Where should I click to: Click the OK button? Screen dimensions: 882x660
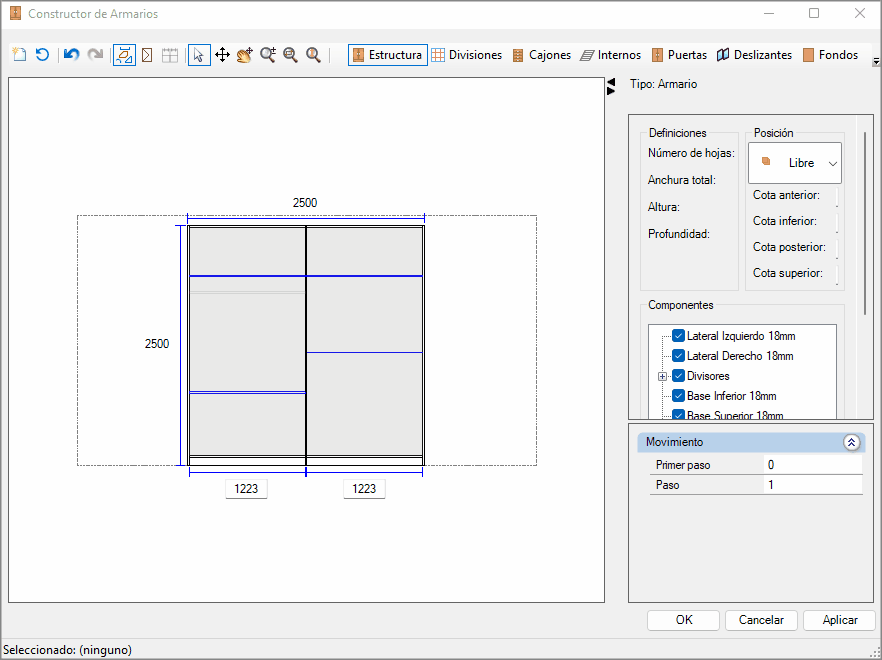(x=683, y=620)
